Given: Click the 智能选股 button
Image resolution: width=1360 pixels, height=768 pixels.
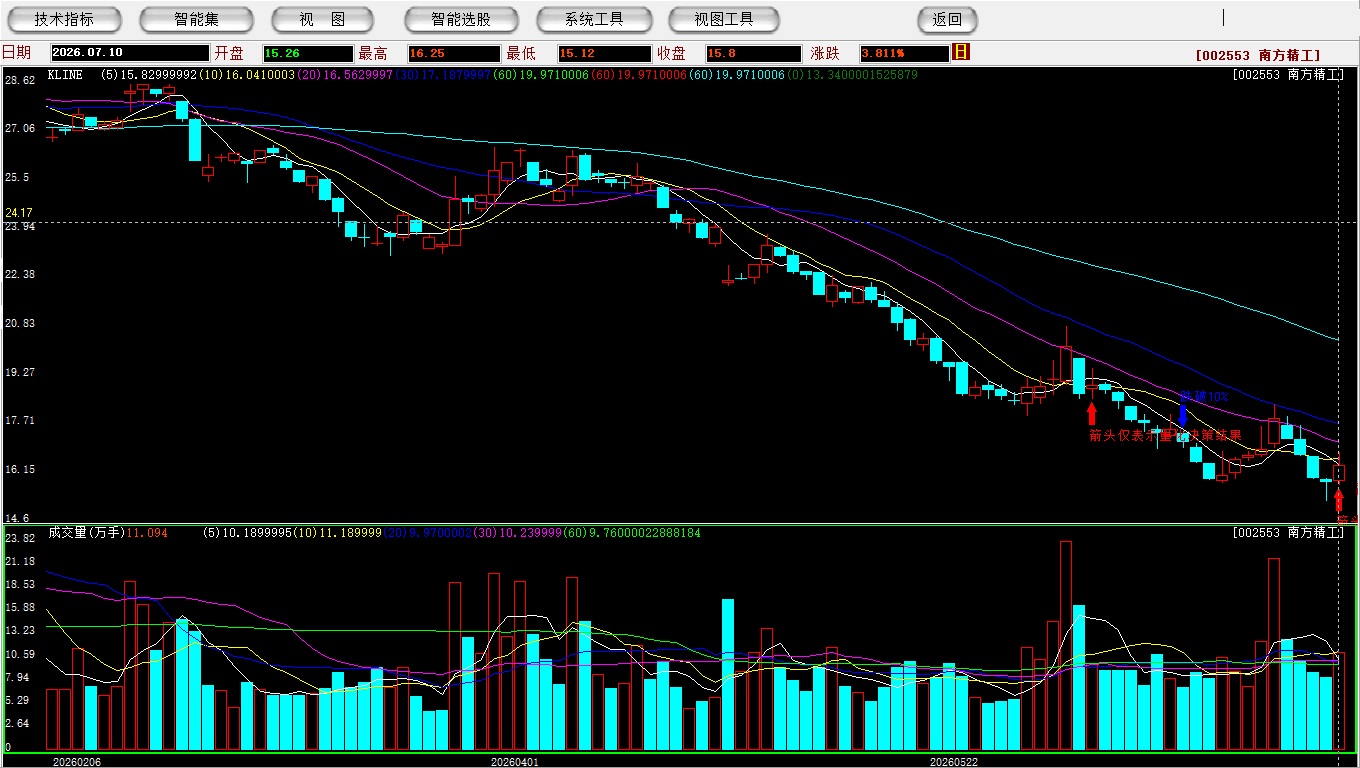Looking at the screenshot, I should pos(461,19).
